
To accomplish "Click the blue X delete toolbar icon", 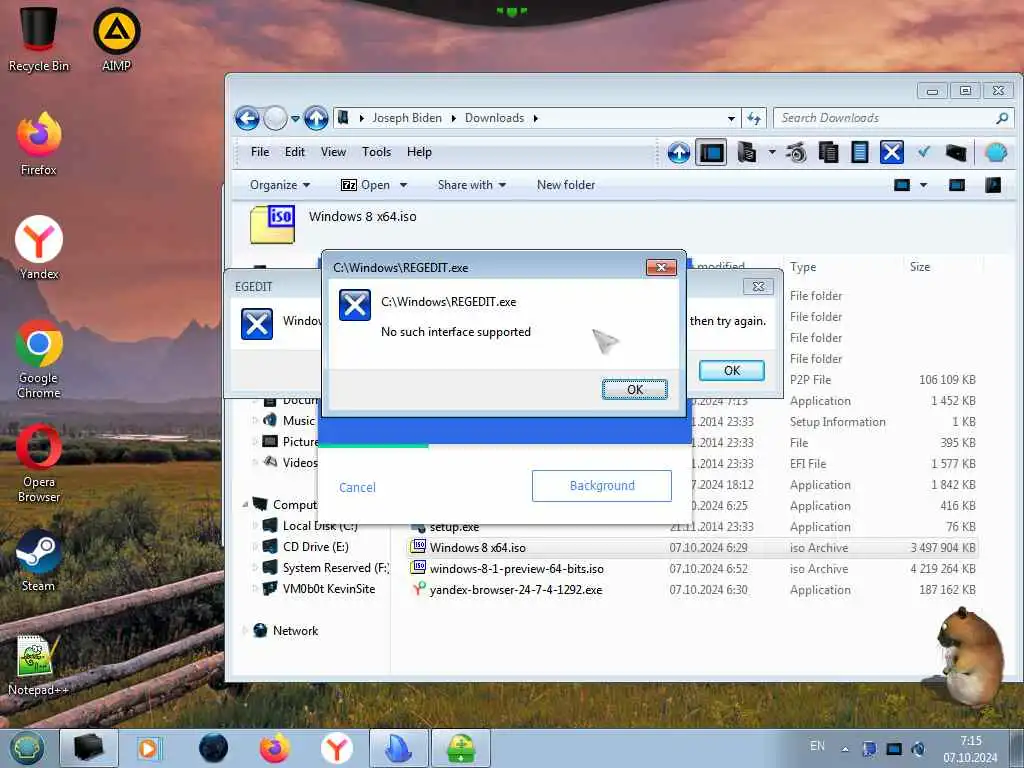I will [x=891, y=153].
